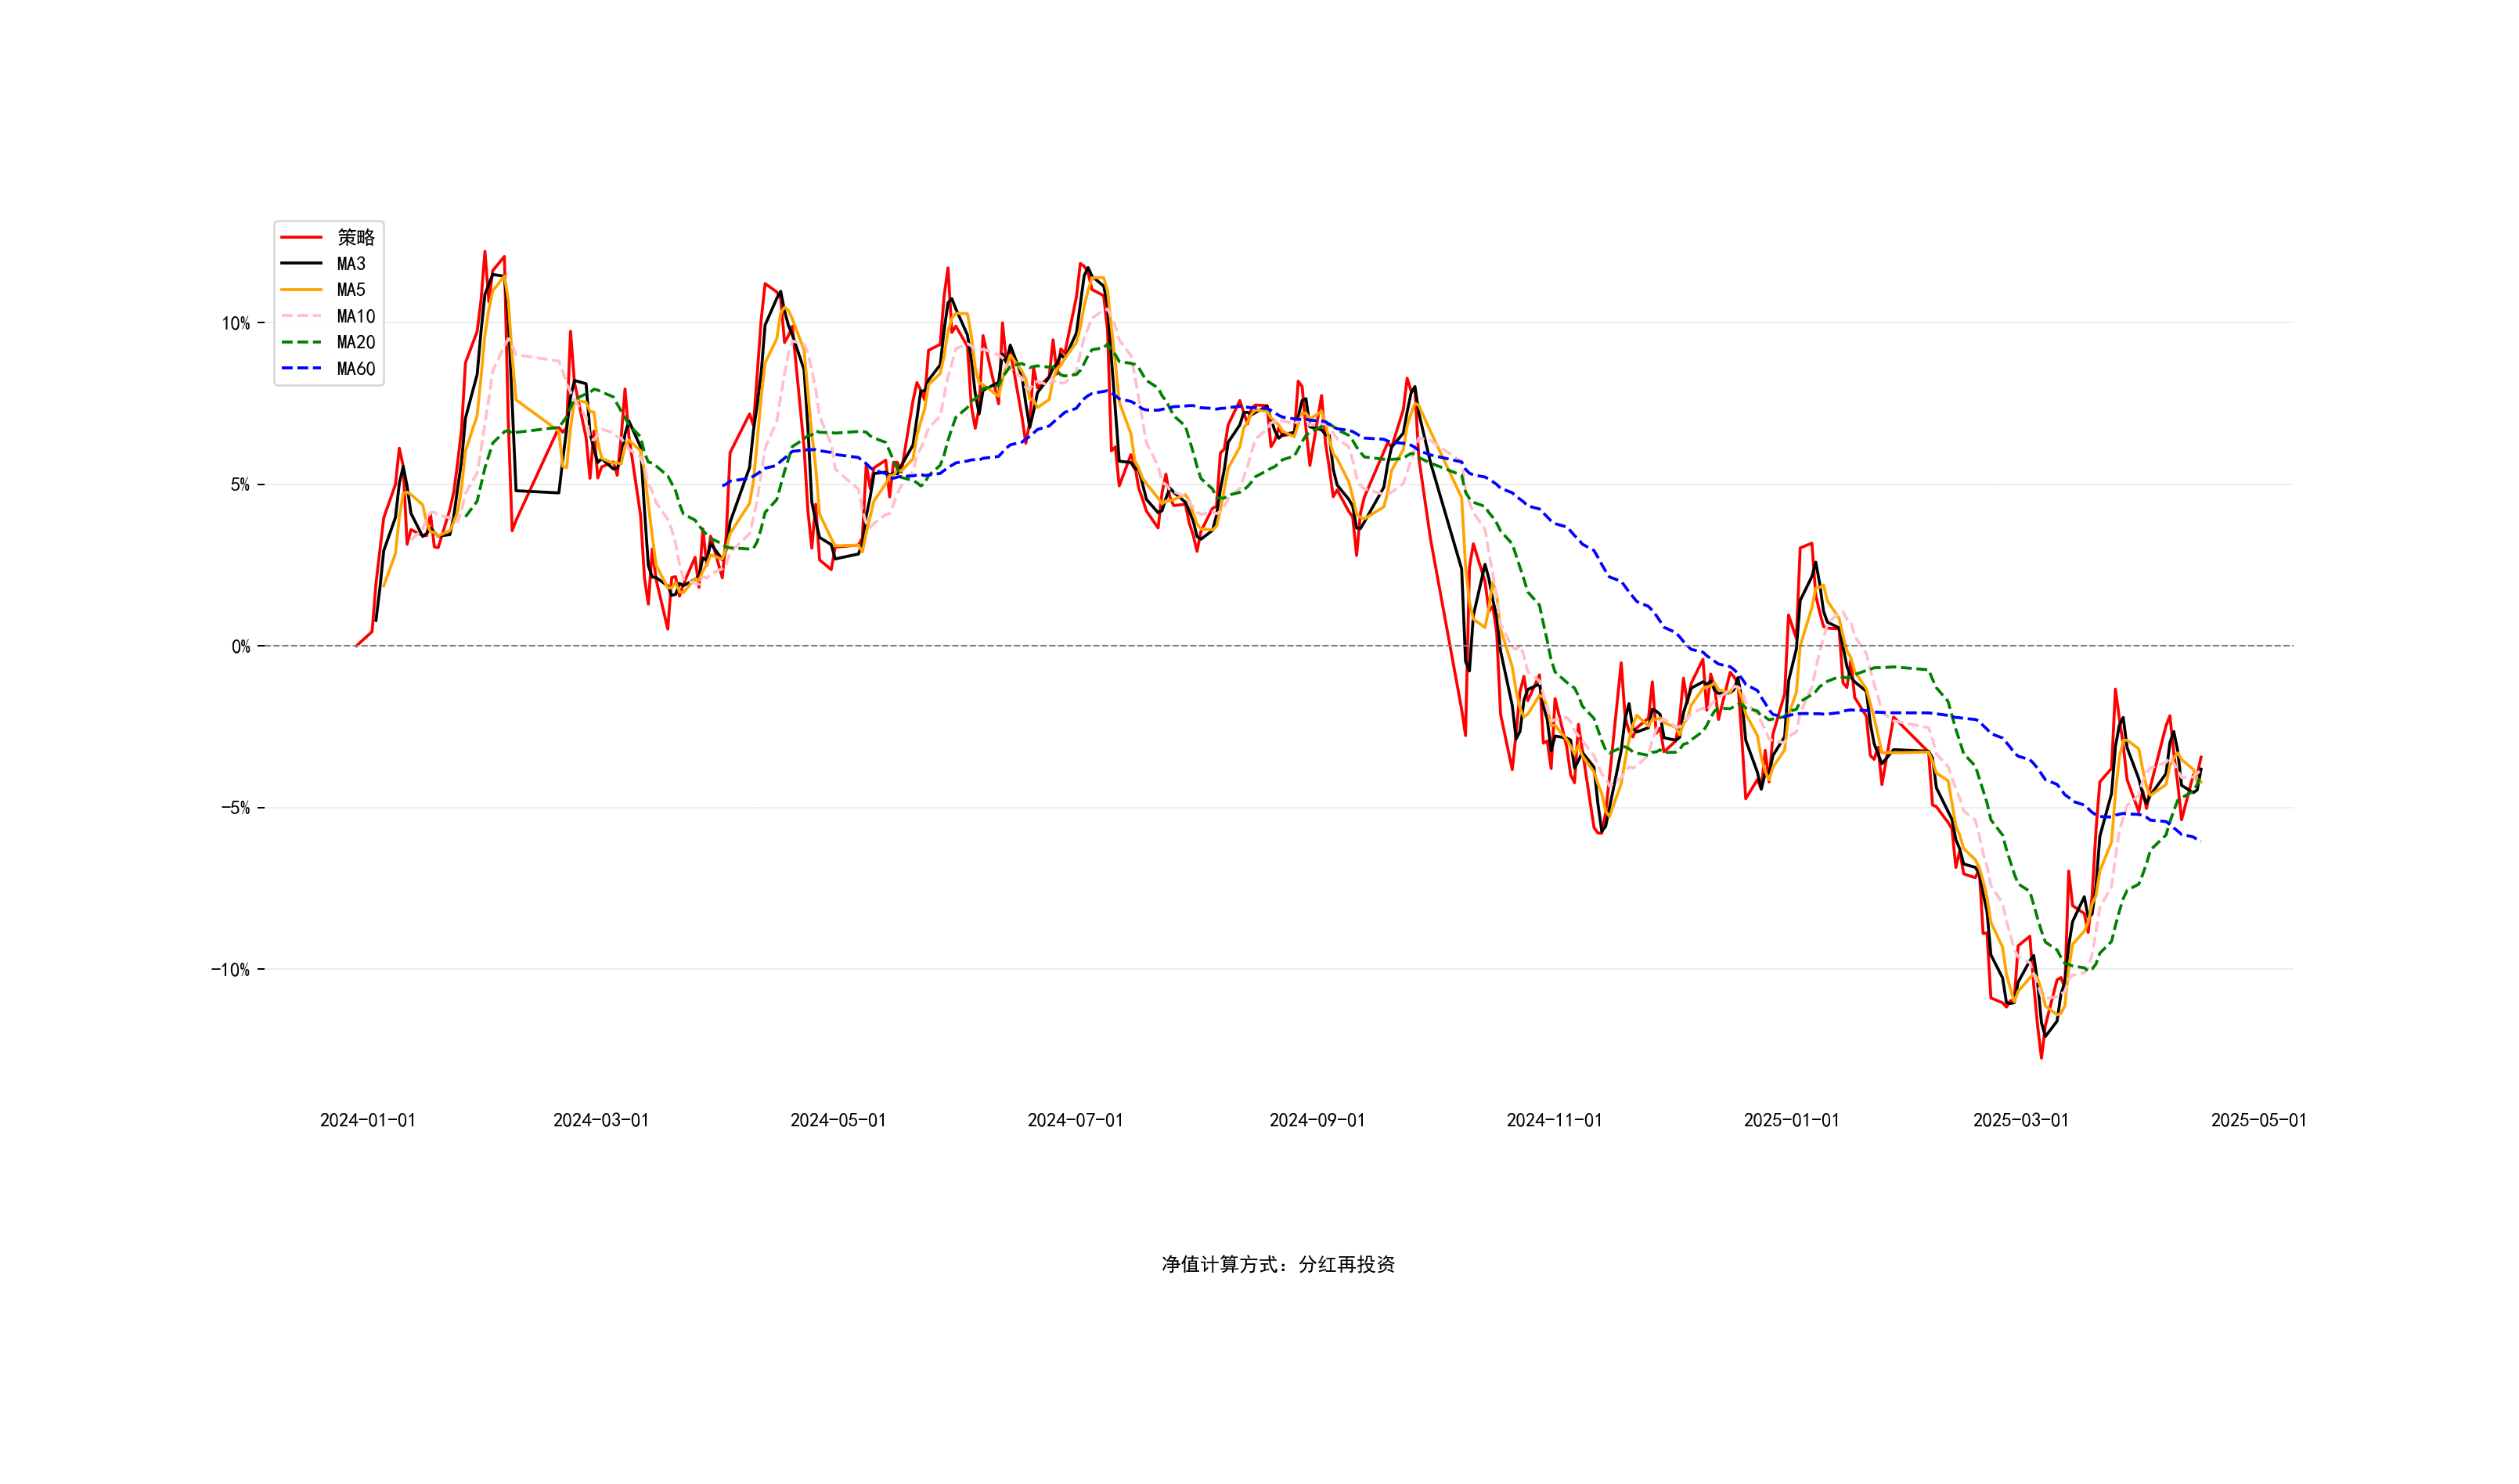Click the -10% y-axis tick label
2519x1484 pixels.
231,970
